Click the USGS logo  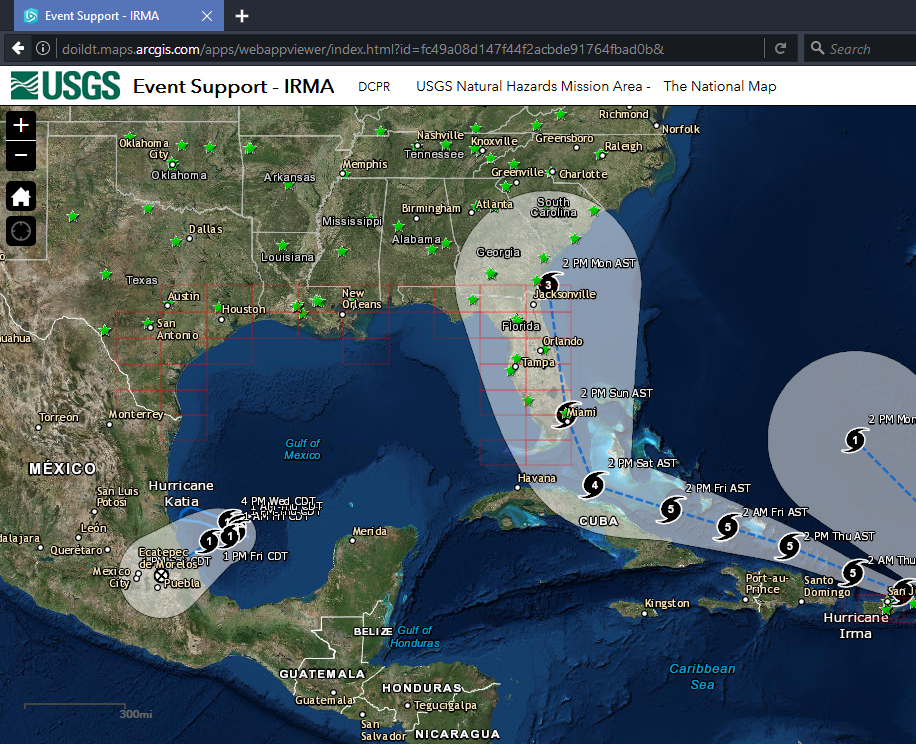[x=65, y=85]
